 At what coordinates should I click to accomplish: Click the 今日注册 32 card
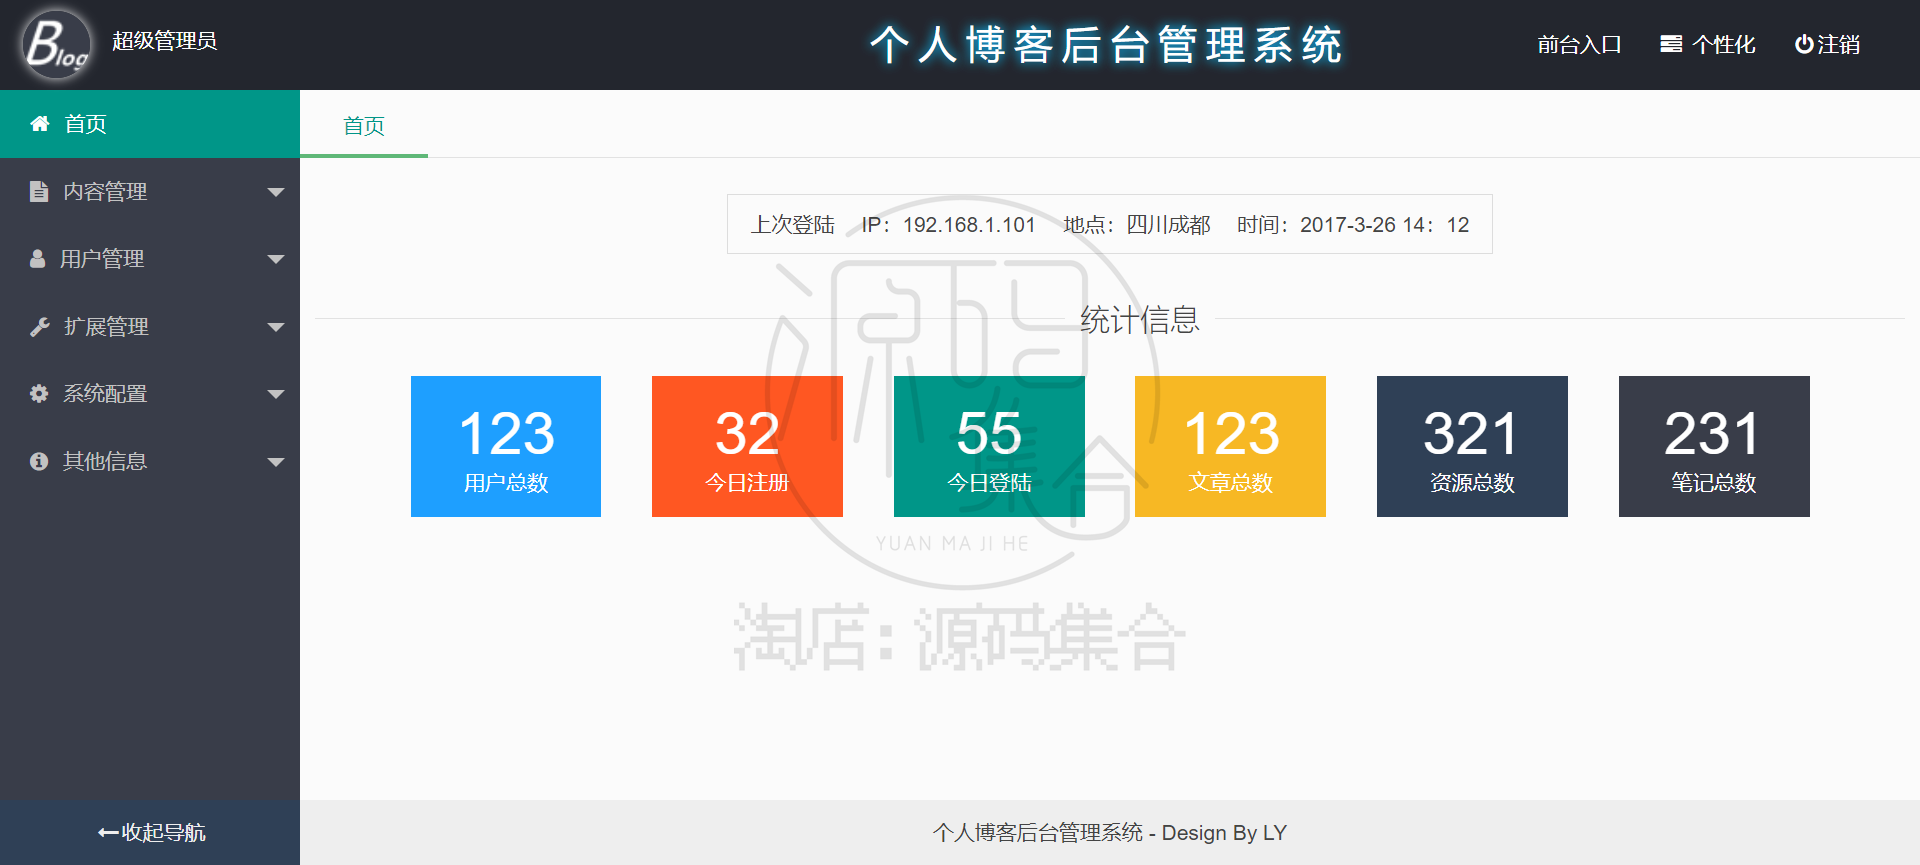pyautogui.click(x=747, y=446)
